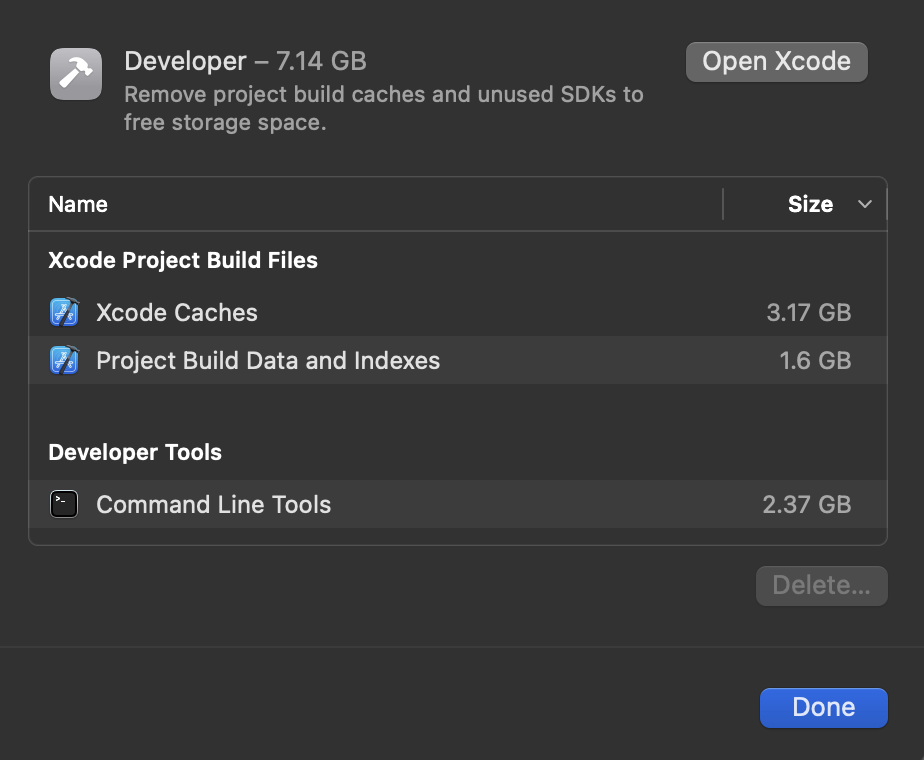Select the Xcode Caches row label
Image resolution: width=924 pixels, height=760 pixels.
tap(177, 312)
